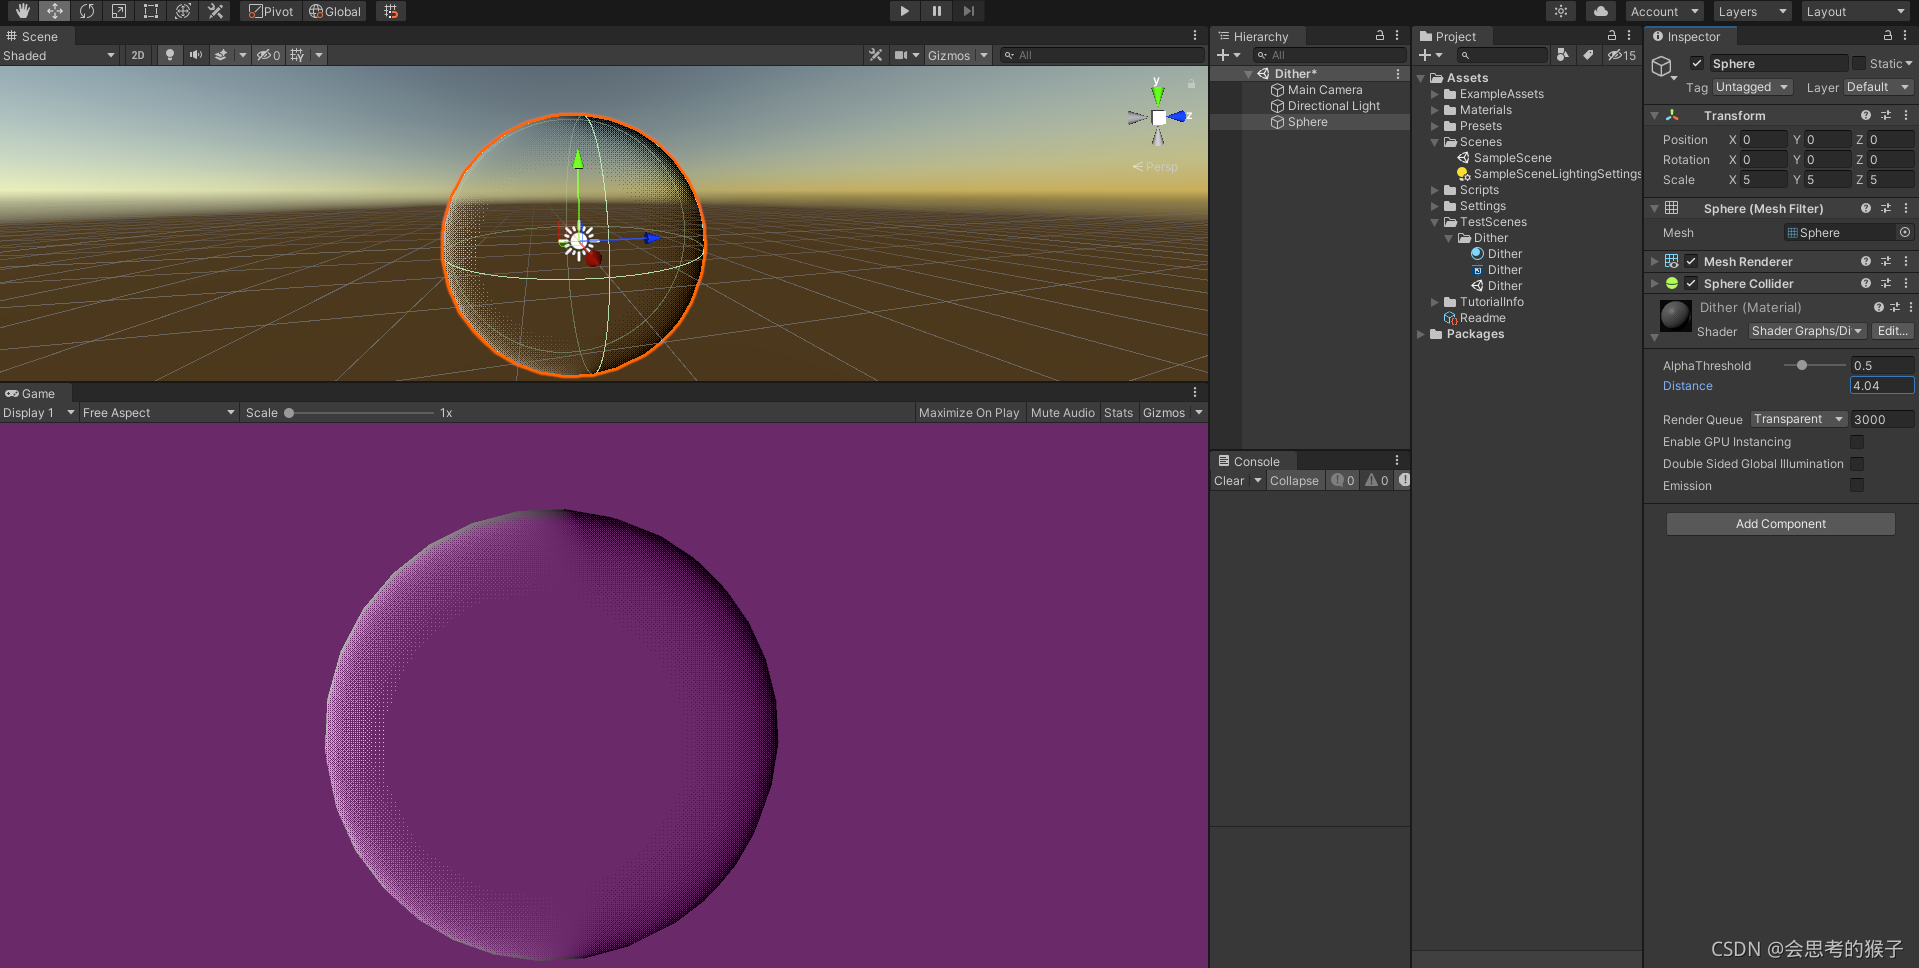Viewport: 1919px width, 968px height.
Task: Disable the Mesh Renderer enabled checkbox
Action: (1690, 261)
